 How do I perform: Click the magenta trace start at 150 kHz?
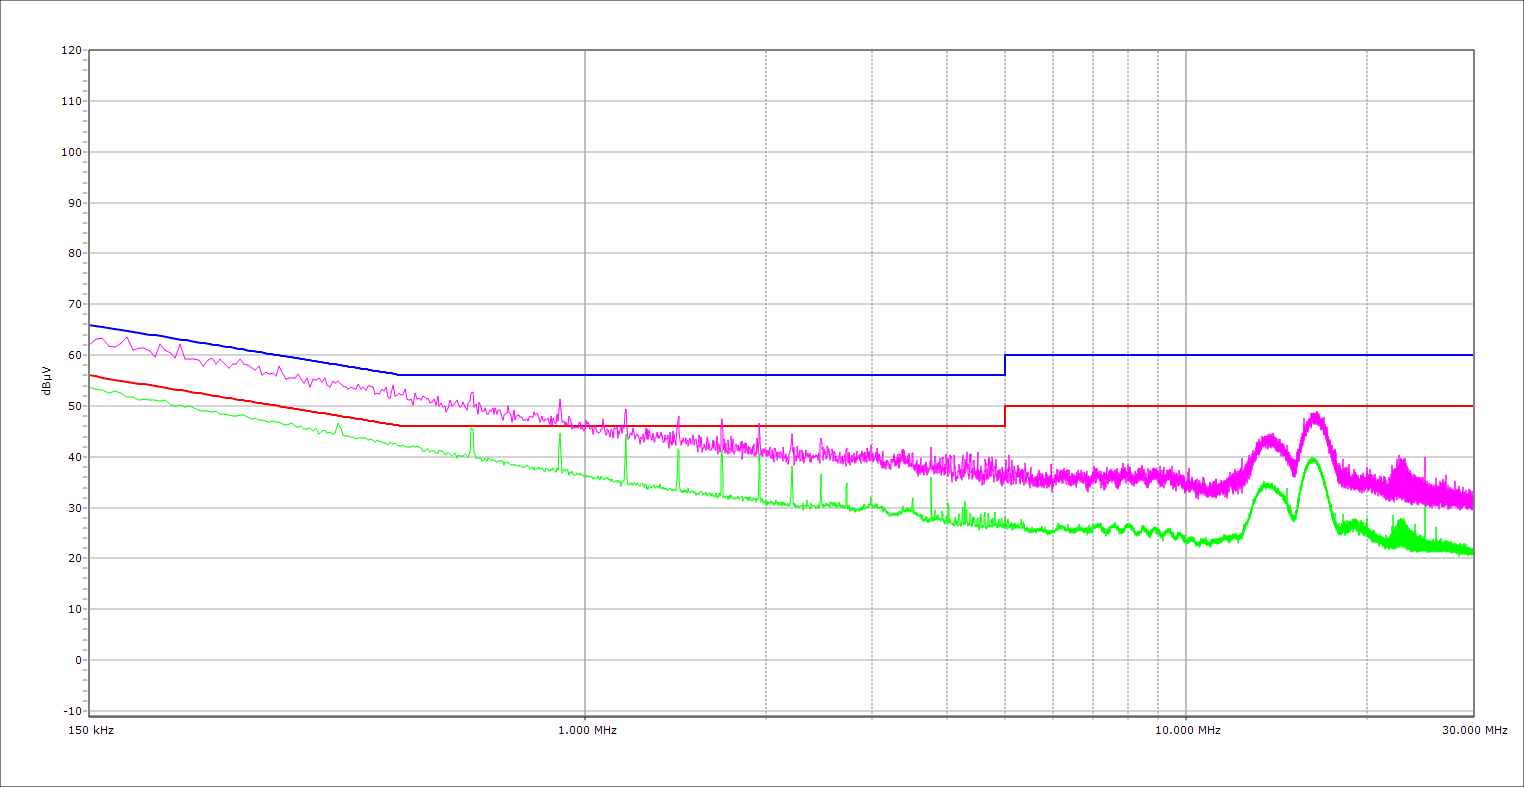click(x=91, y=343)
